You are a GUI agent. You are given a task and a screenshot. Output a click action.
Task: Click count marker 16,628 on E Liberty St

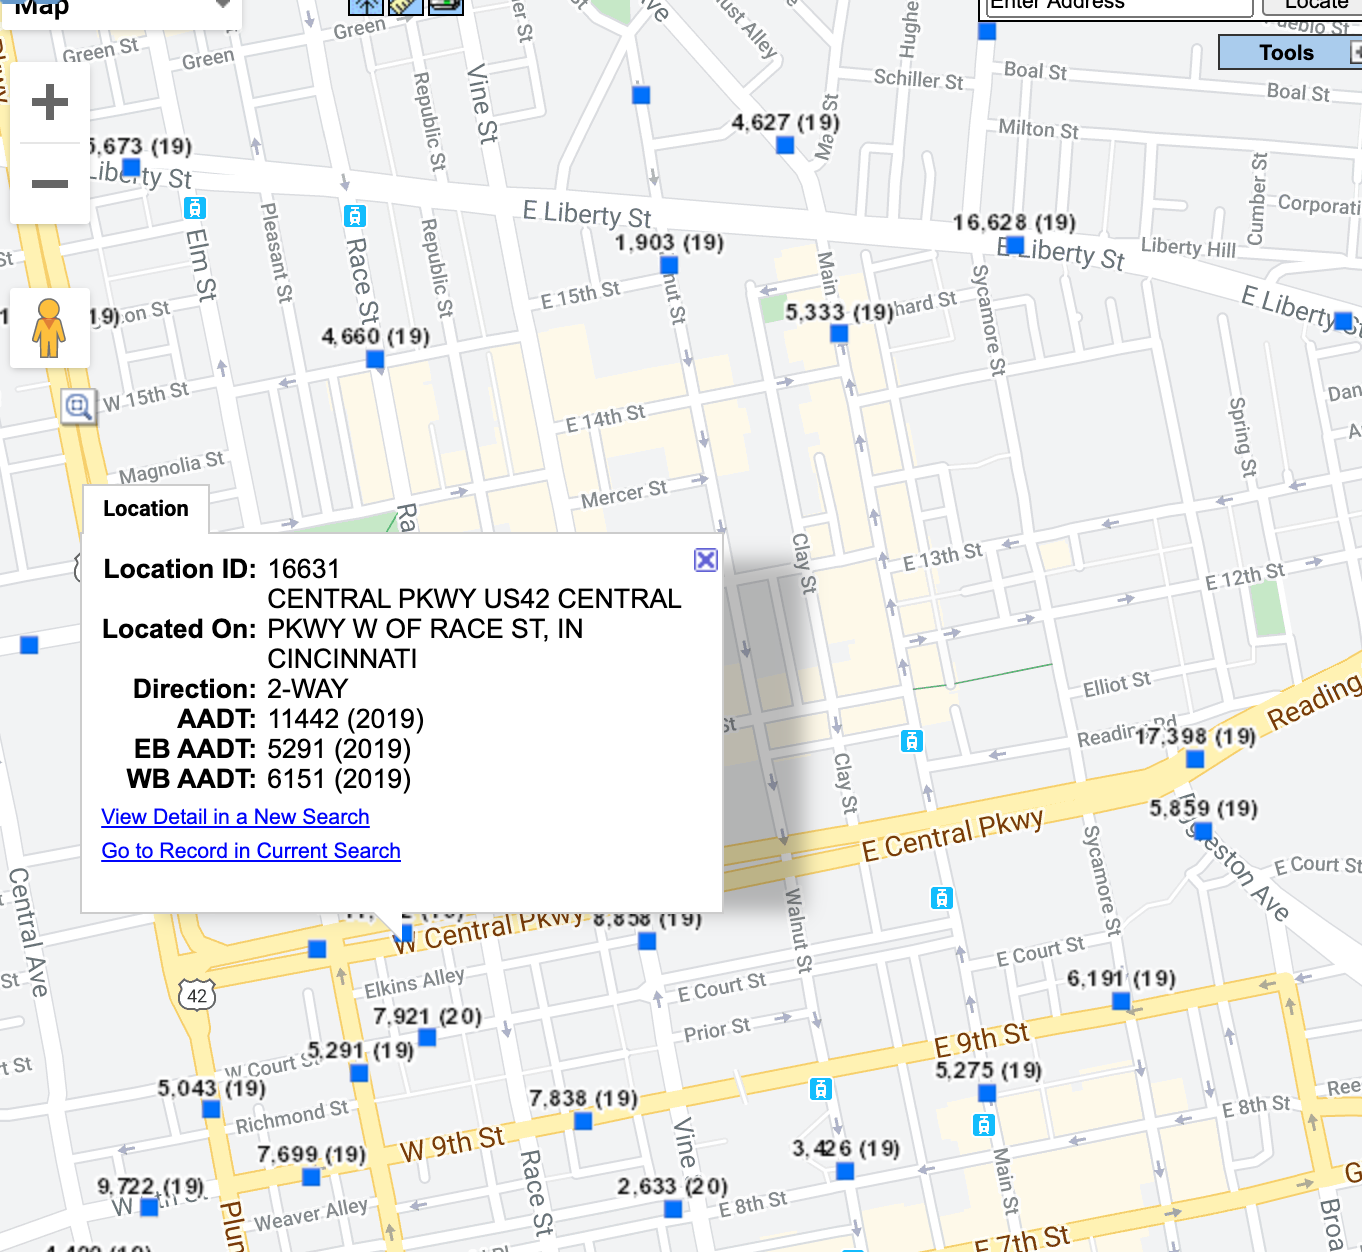[1015, 245]
